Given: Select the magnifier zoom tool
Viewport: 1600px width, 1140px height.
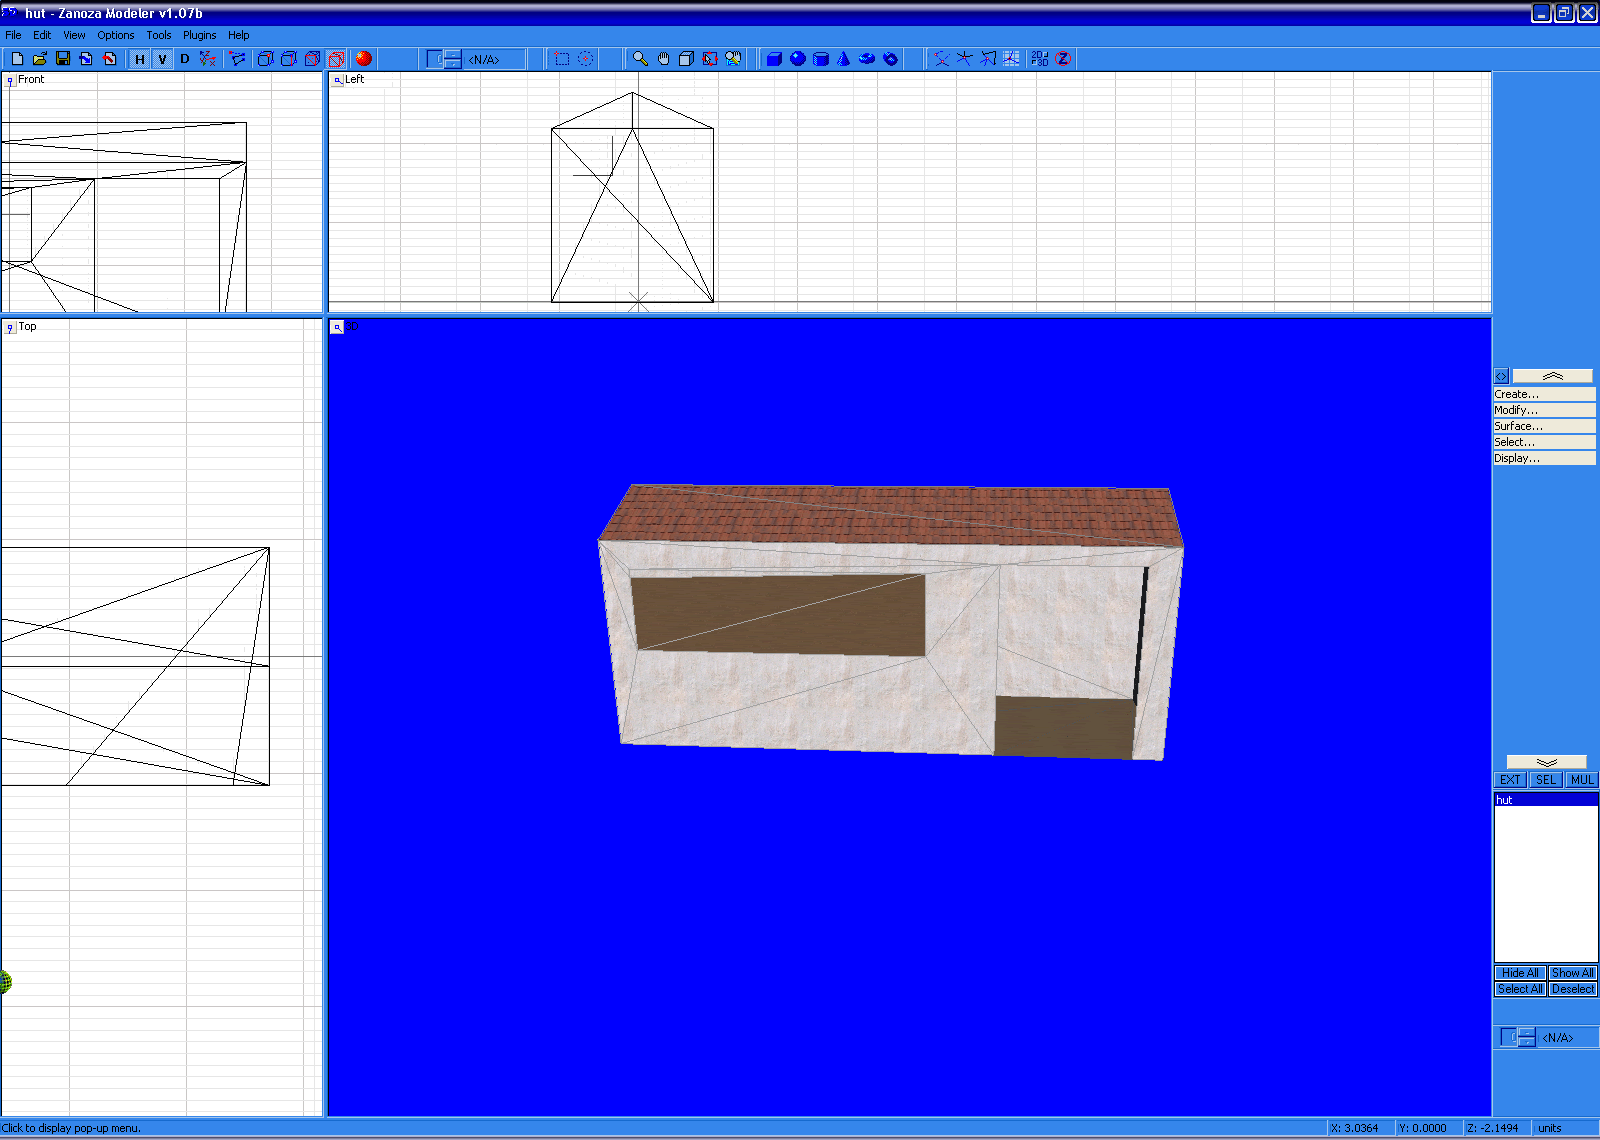Looking at the screenshot, I should tap(640, 59).
